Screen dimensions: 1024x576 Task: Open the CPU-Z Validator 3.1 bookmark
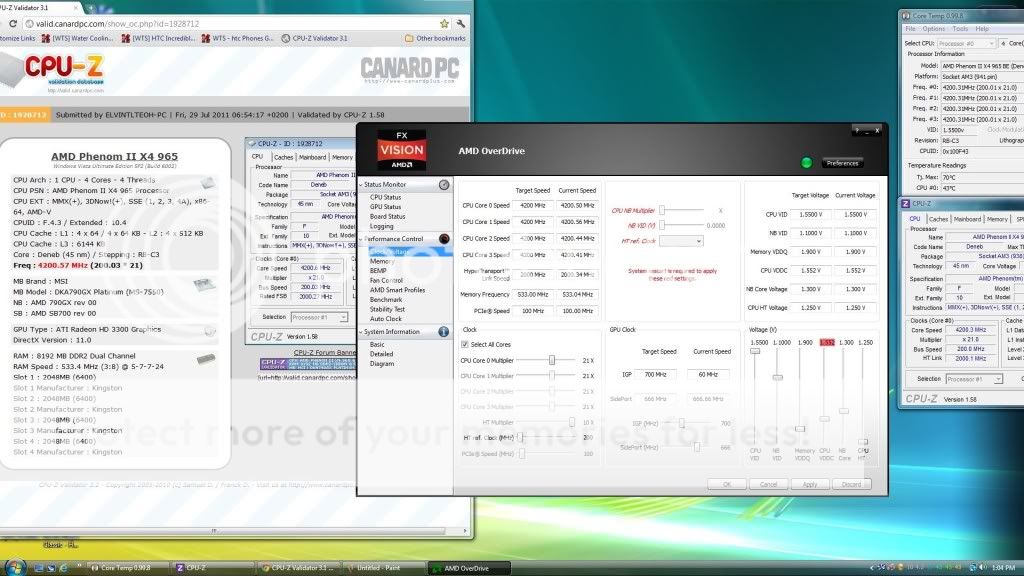320,39
